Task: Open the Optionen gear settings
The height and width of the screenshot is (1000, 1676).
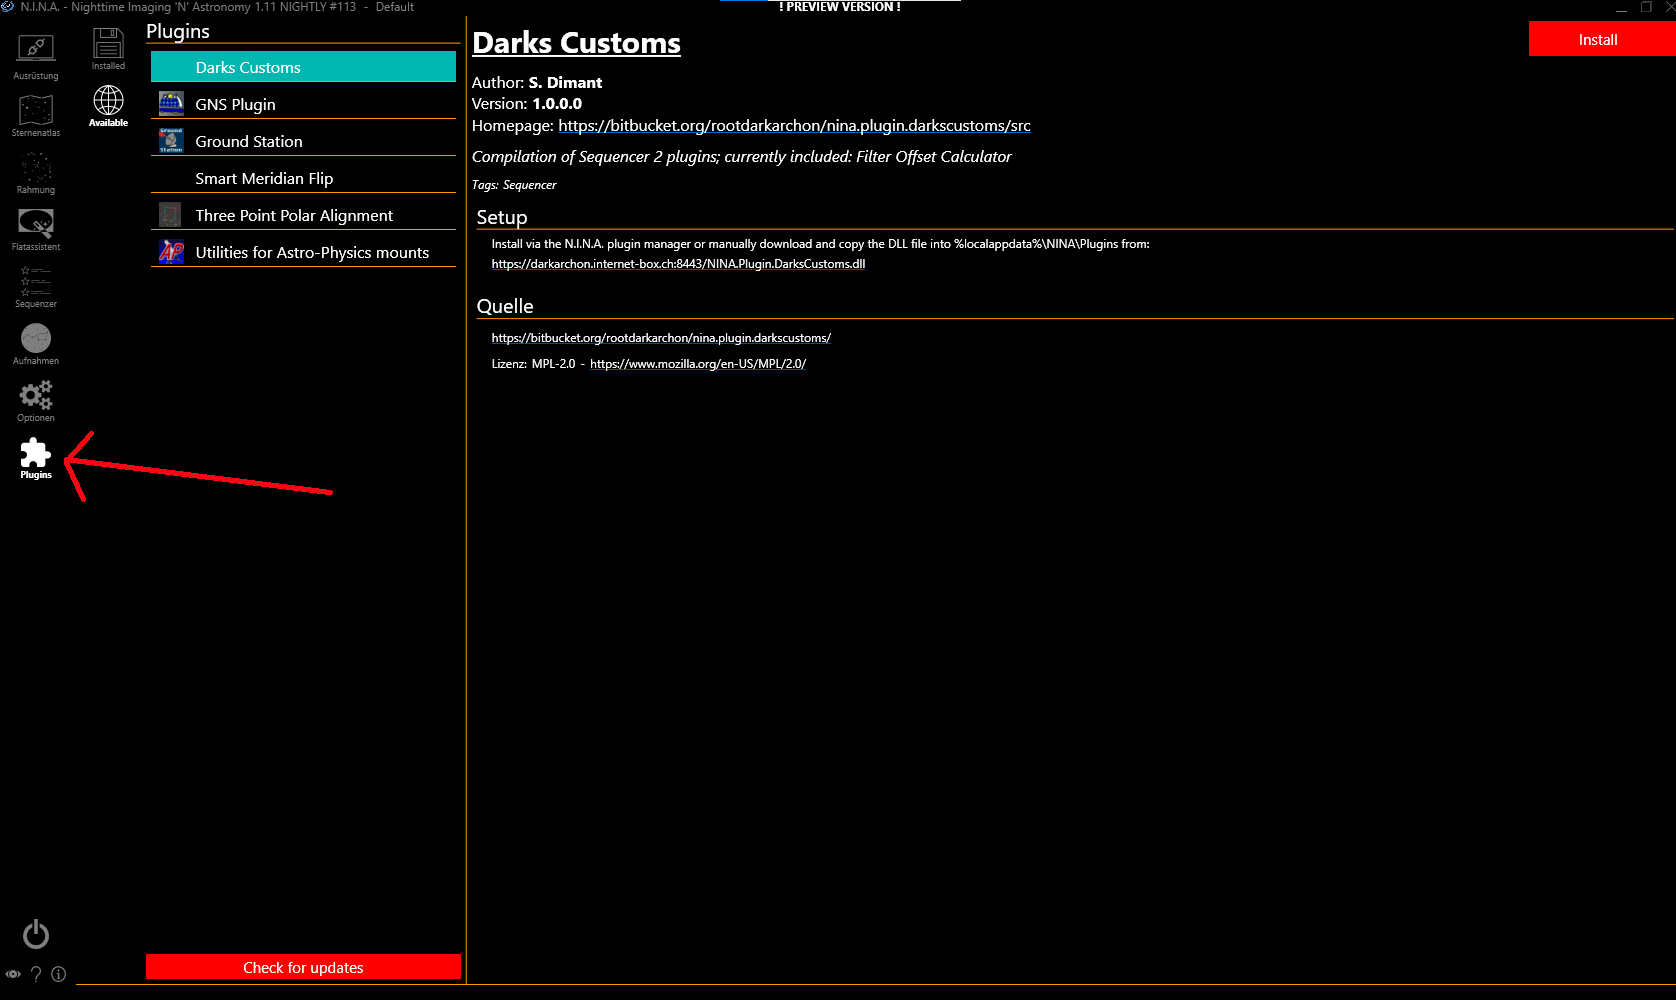Action: (36, 400)
